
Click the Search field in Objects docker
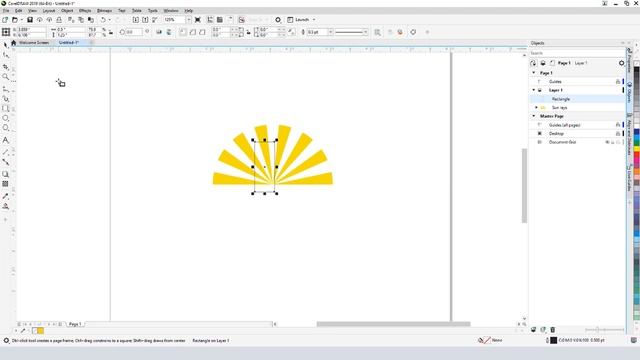pos(577,53)
